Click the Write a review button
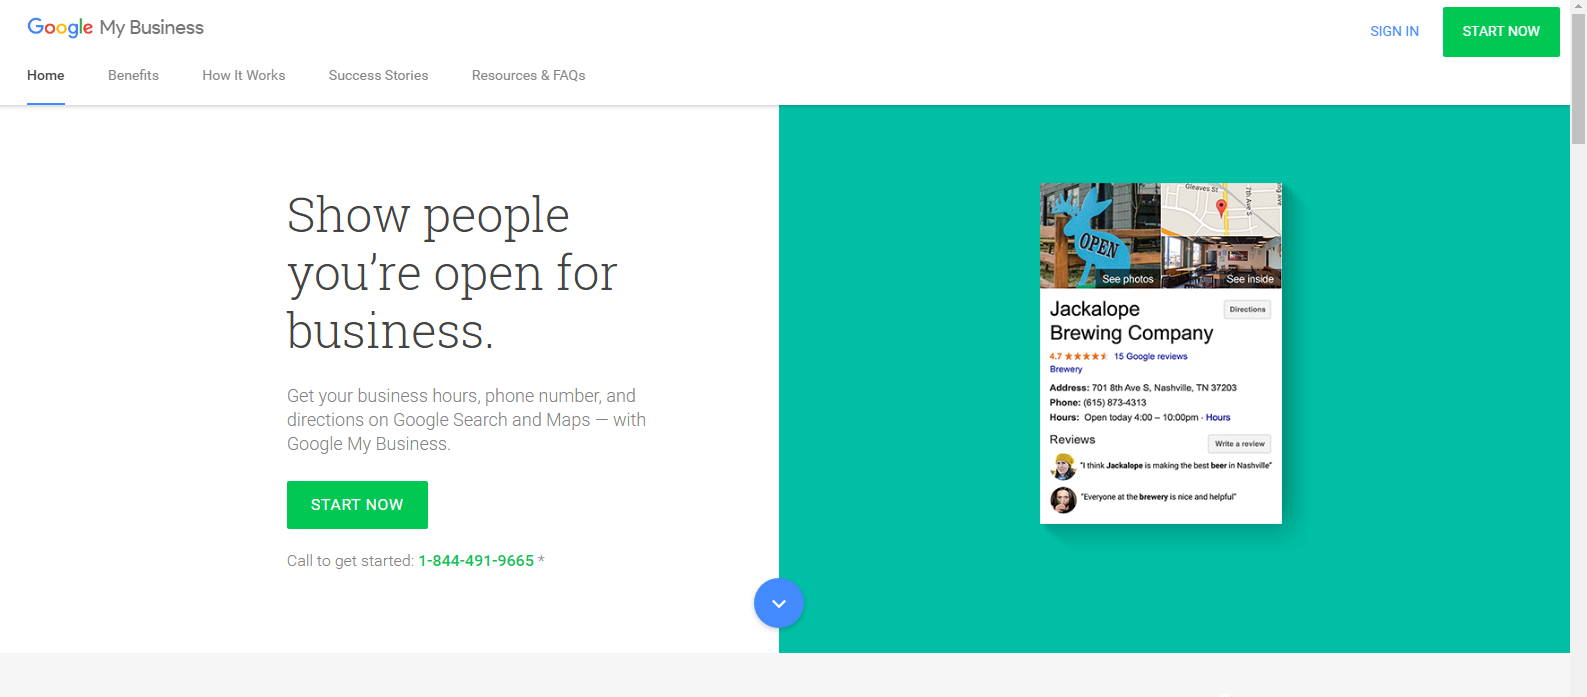Viewport: 1587px width, 697px height. pyautogui.click(x=1240, y=444)
